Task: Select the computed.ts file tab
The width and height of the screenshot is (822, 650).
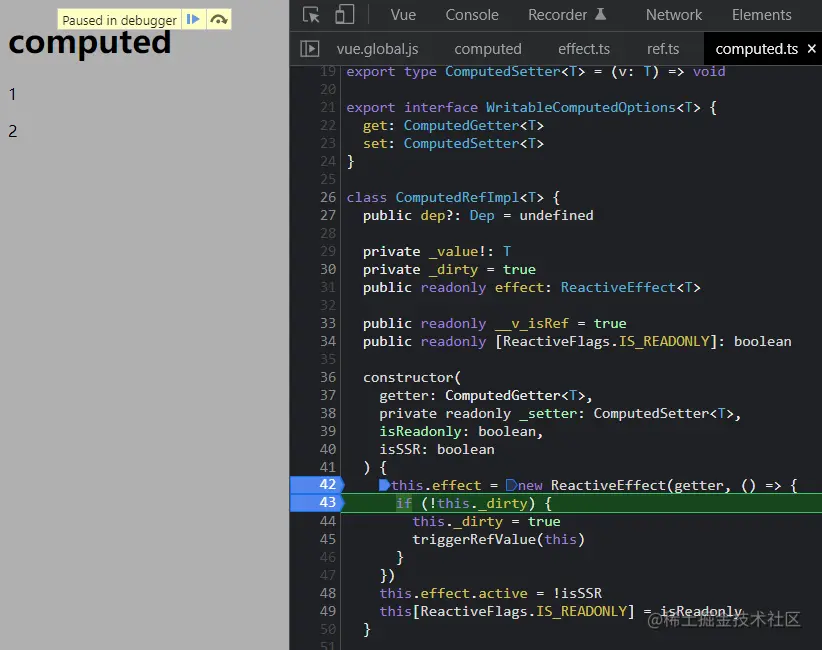Action: [756, 49]
